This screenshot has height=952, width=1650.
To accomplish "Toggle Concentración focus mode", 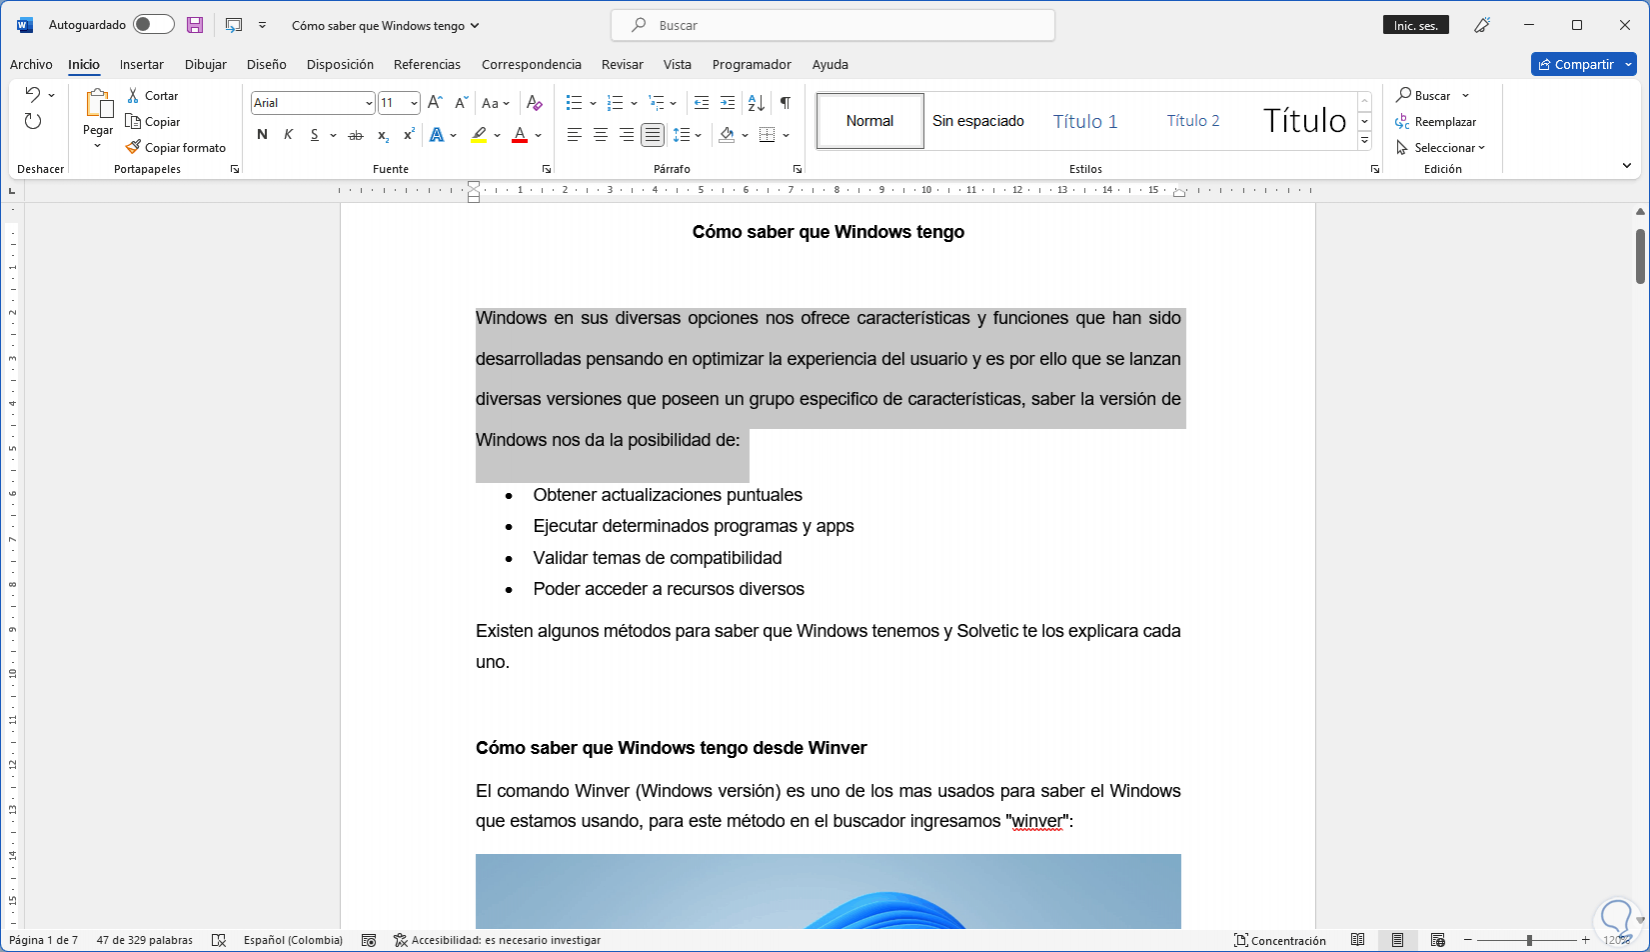I will (1280, 940).
